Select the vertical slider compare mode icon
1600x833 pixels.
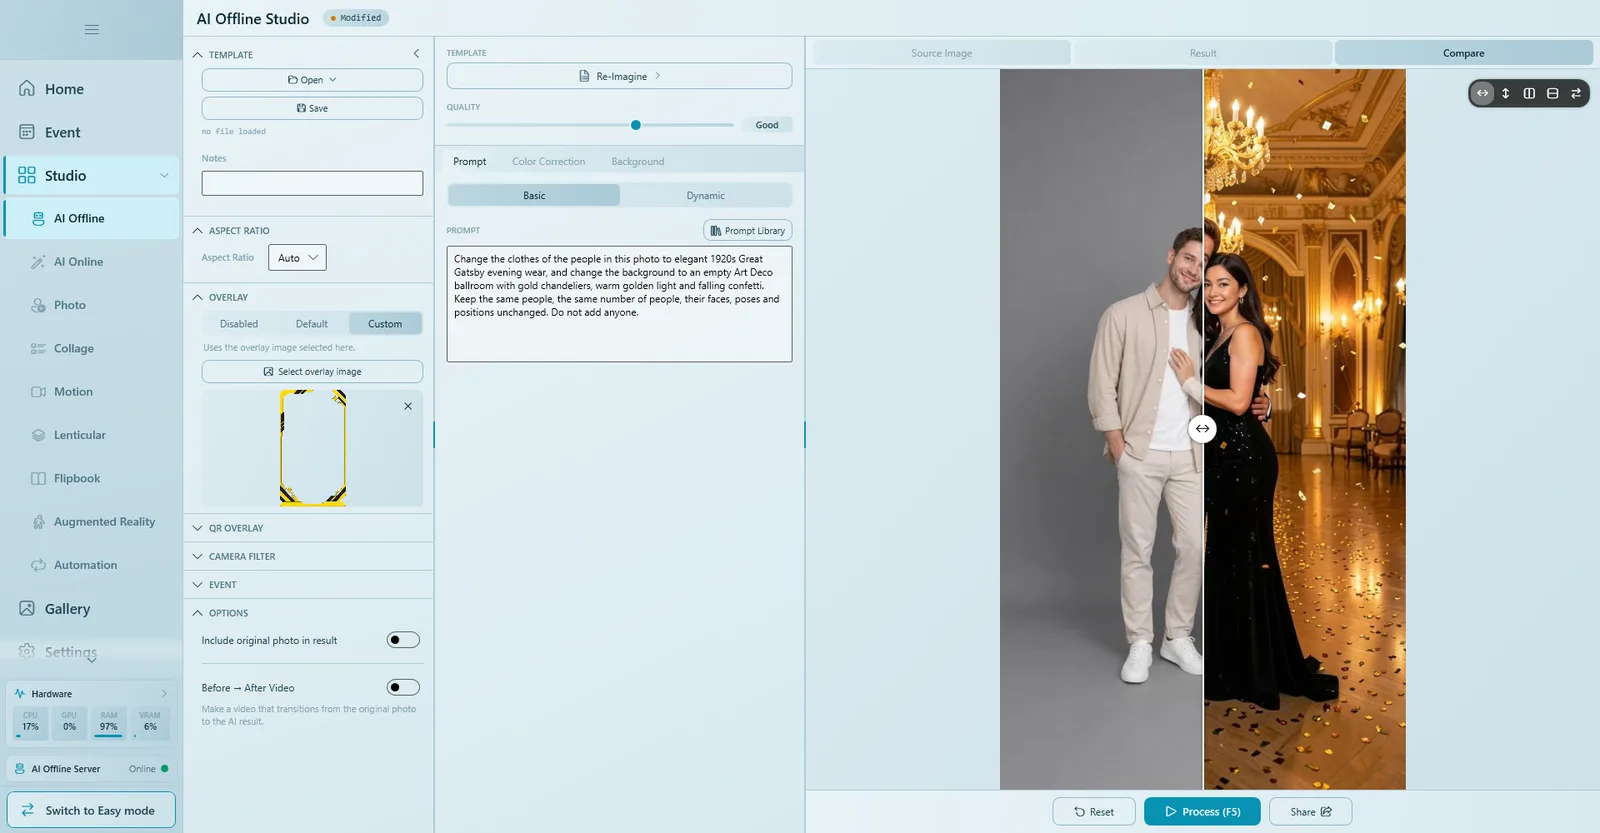tap(1506, 93)
